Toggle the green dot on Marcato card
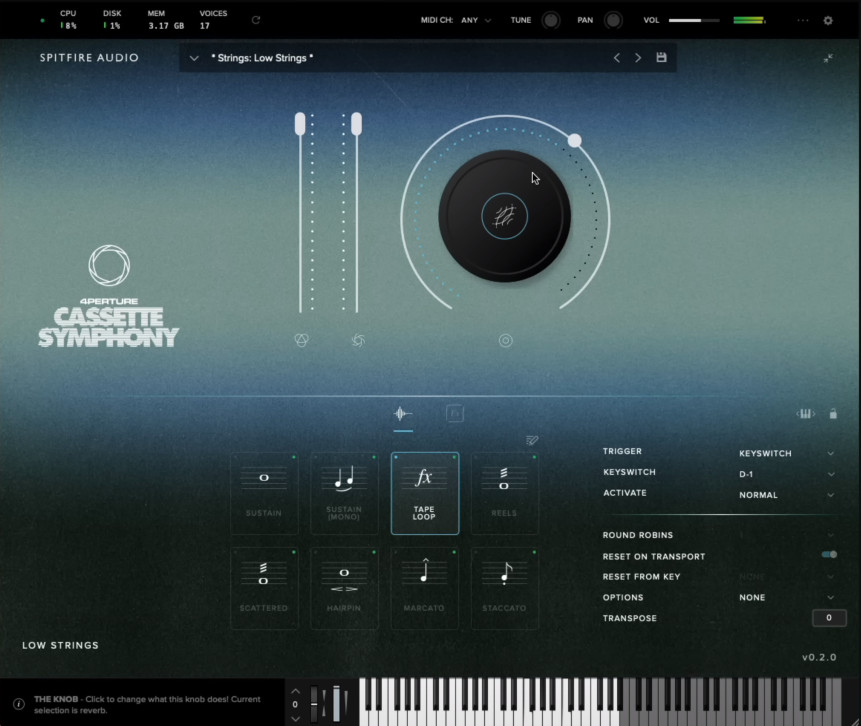 [x=454, y=552]
